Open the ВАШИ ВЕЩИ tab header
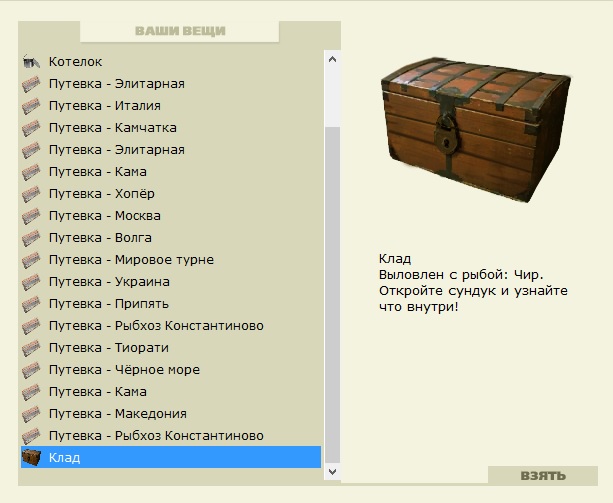 pyautogui.click(x=180, y=31)
